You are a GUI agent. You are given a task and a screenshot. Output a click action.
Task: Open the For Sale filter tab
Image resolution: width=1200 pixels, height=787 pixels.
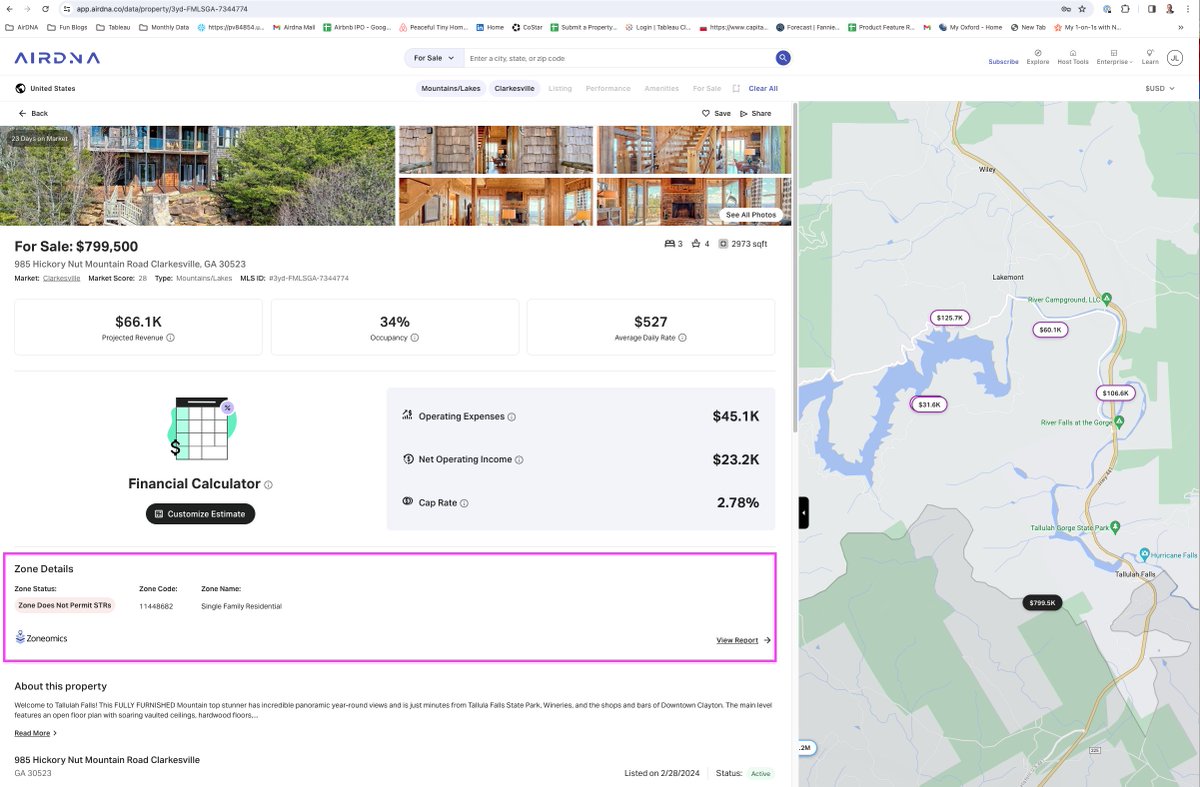coord(707,88)
